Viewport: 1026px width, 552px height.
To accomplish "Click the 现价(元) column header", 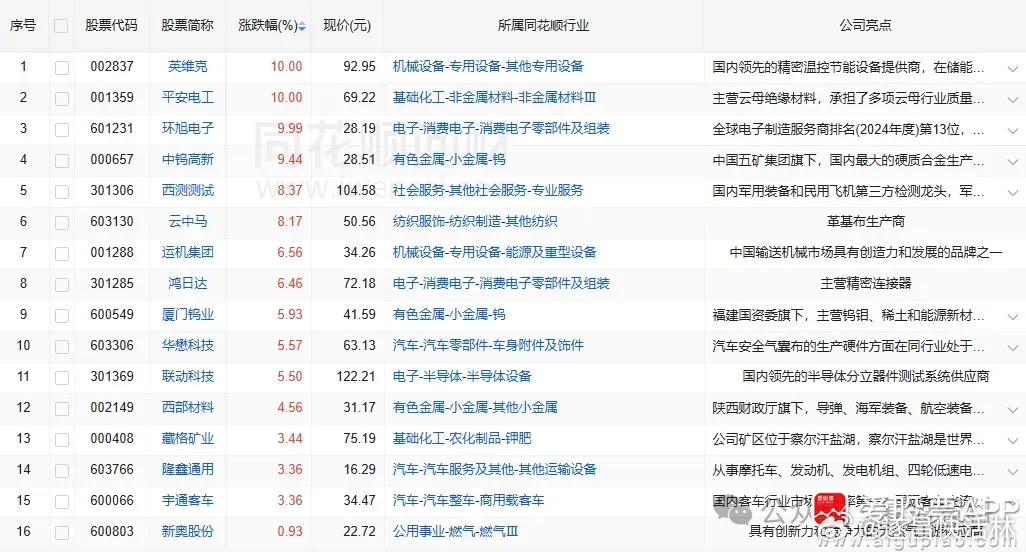I will [x=347, y=26].
